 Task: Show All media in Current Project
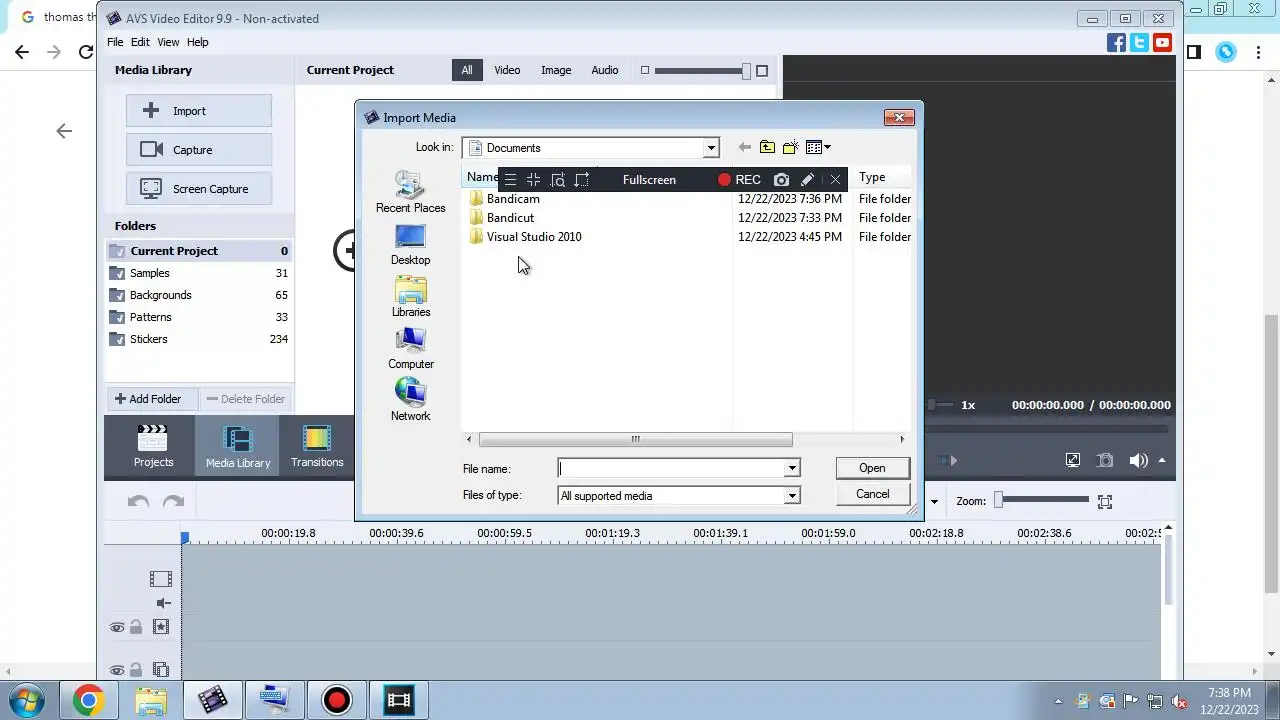pyautogui.click(x=467, y=70)
